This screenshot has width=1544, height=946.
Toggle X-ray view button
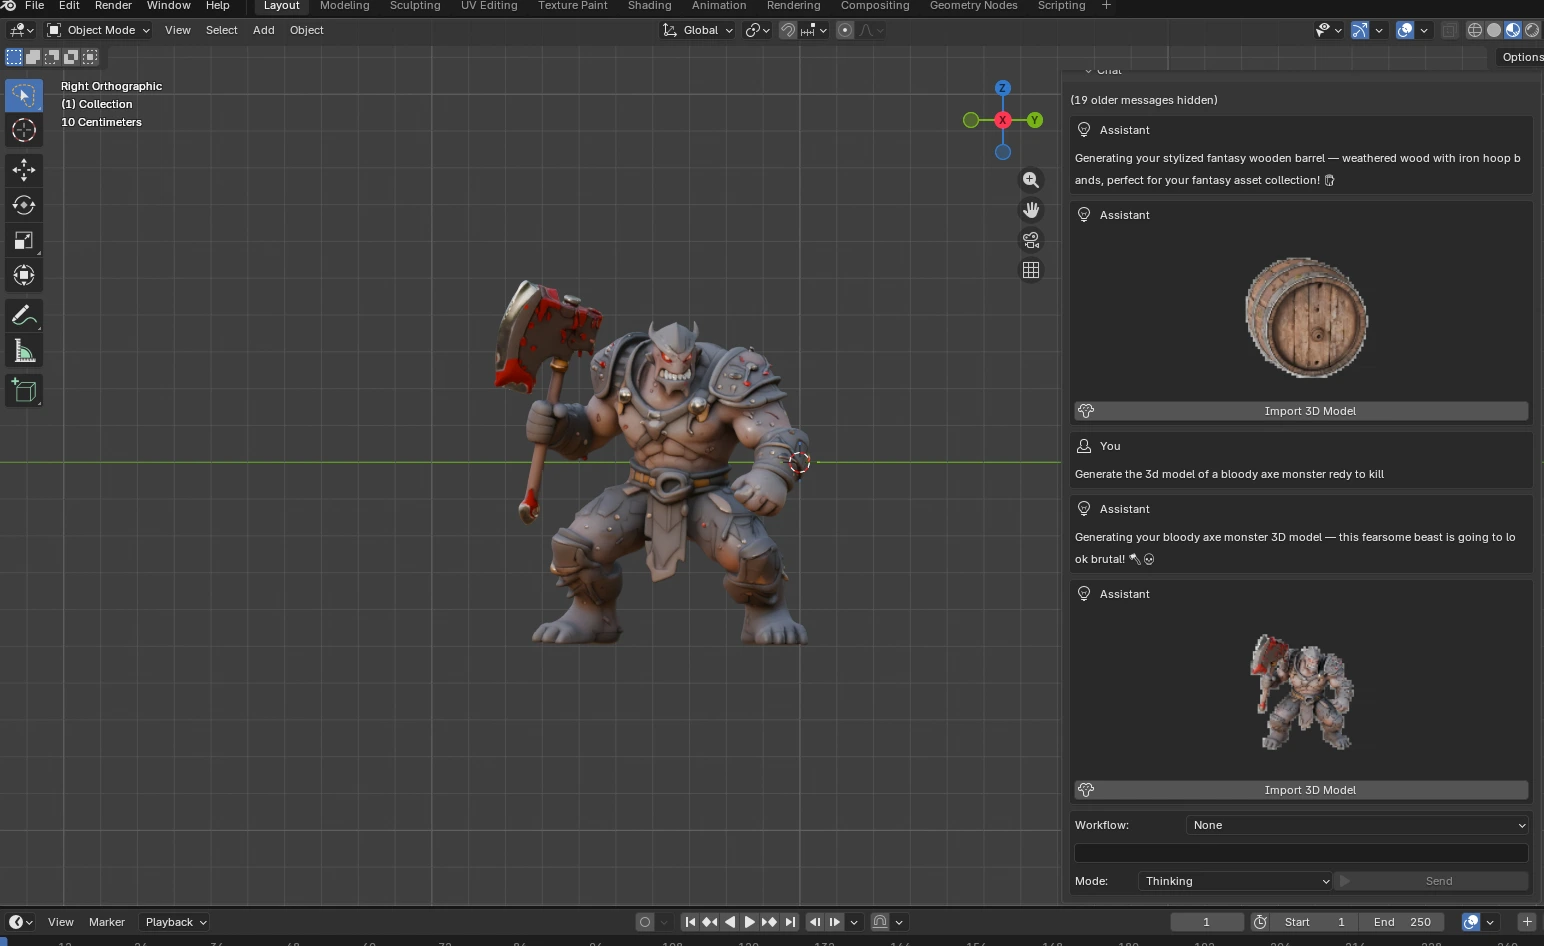click(1449, 30)
